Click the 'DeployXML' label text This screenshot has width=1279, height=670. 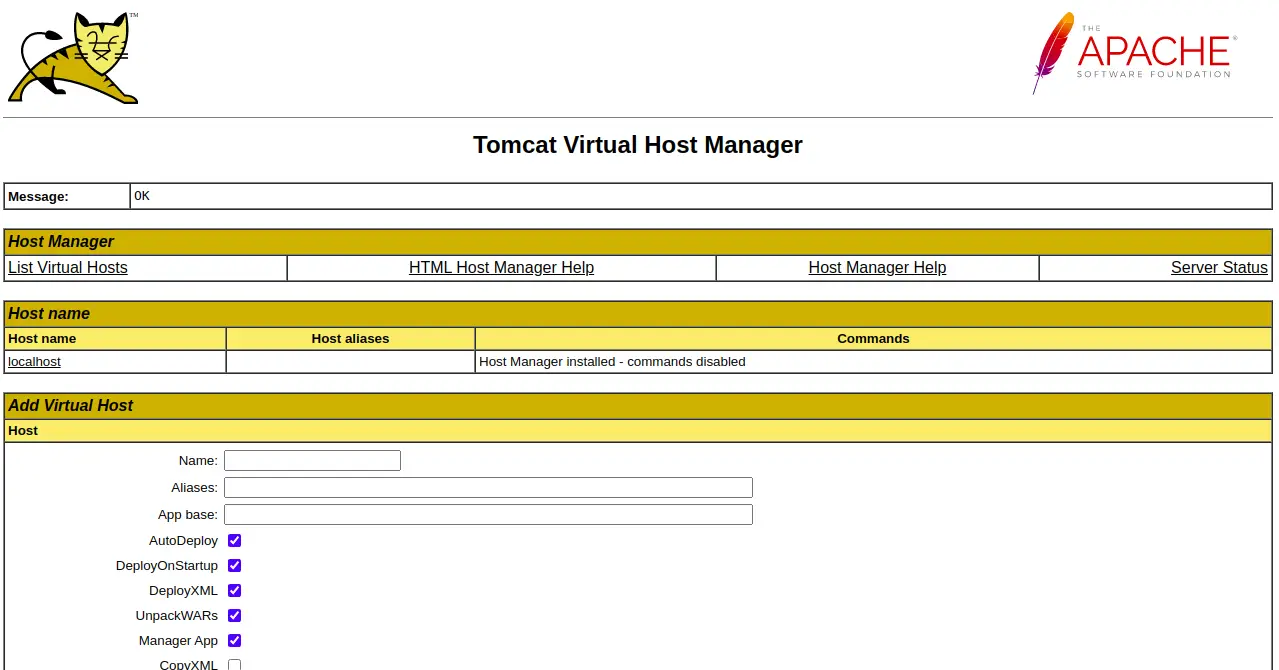coord(183,591)
